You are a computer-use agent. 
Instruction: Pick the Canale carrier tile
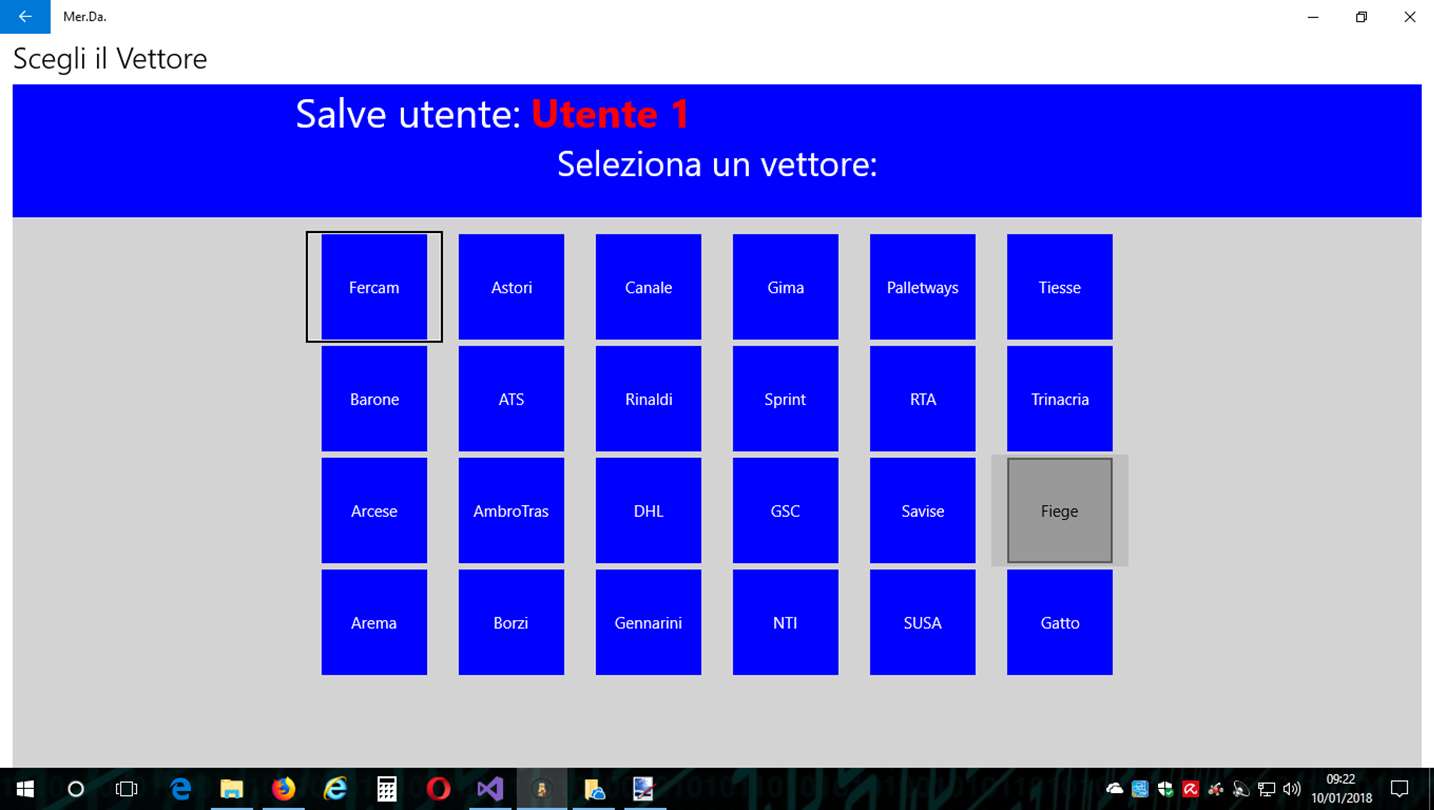tap(648, 287)
